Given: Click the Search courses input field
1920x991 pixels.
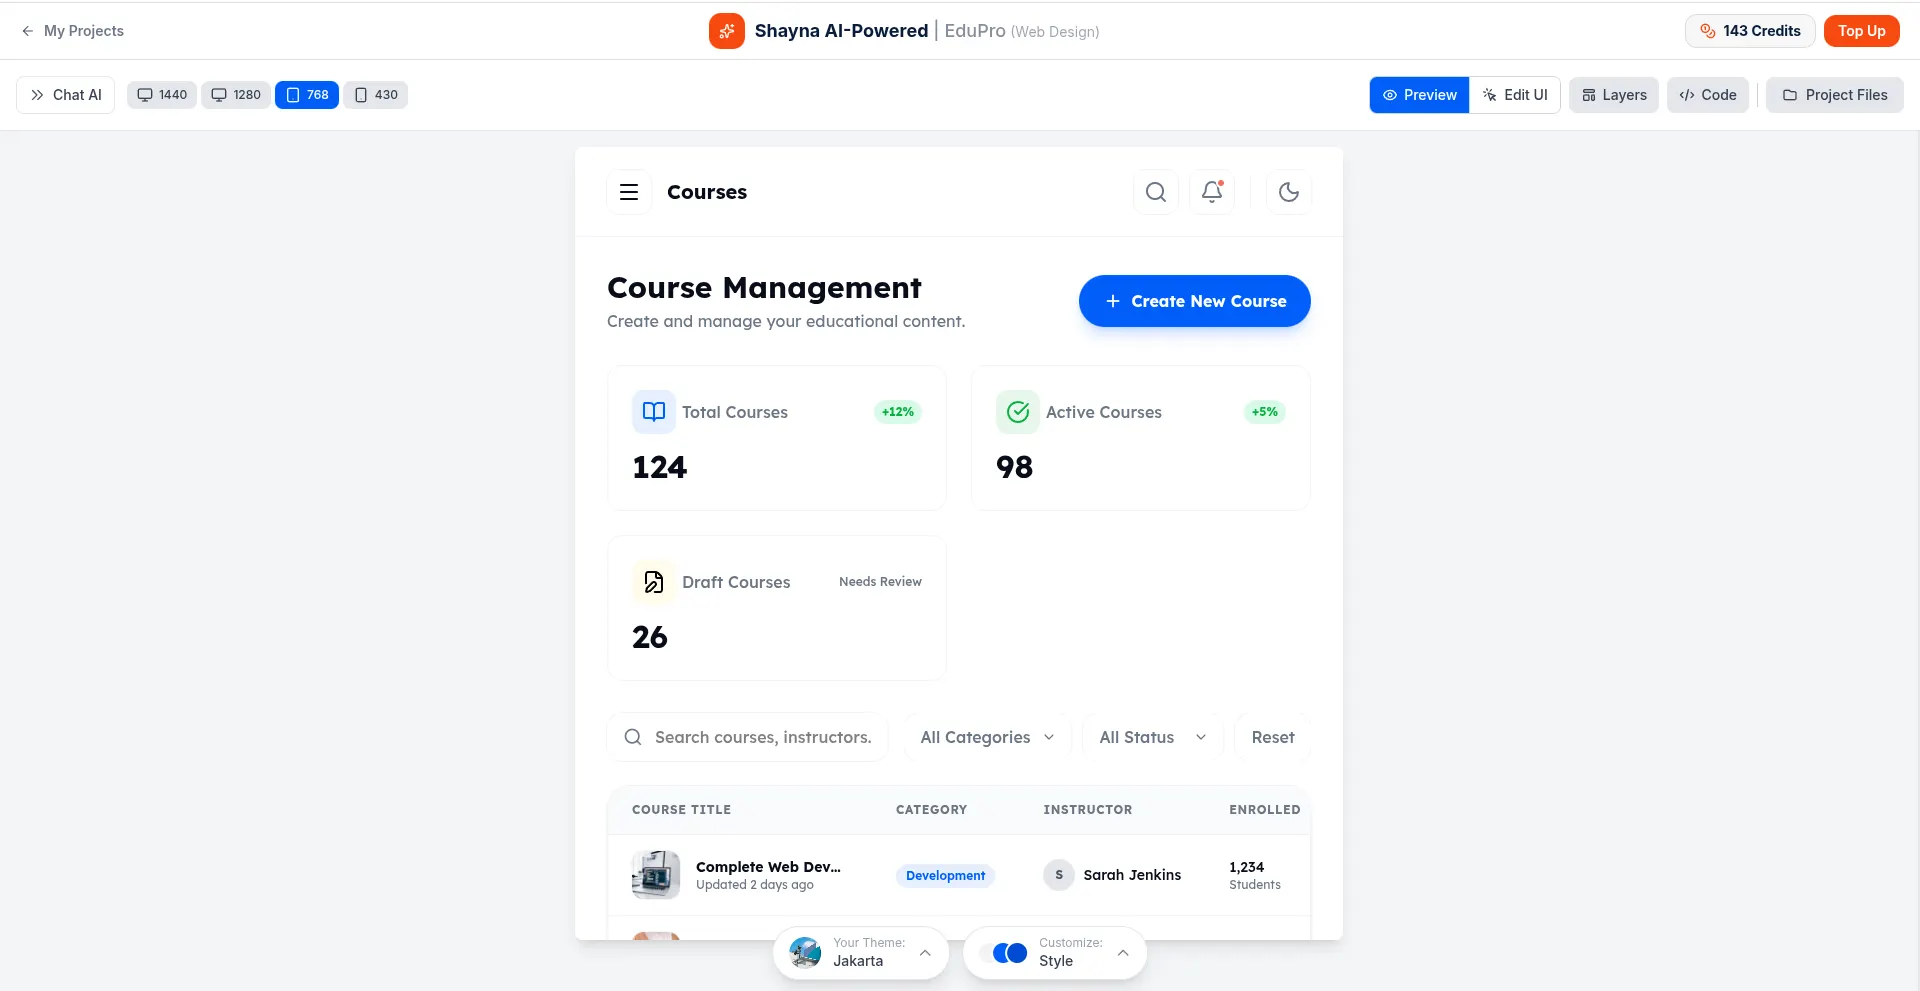Looking at the screenshot, I should coord(762,737).
